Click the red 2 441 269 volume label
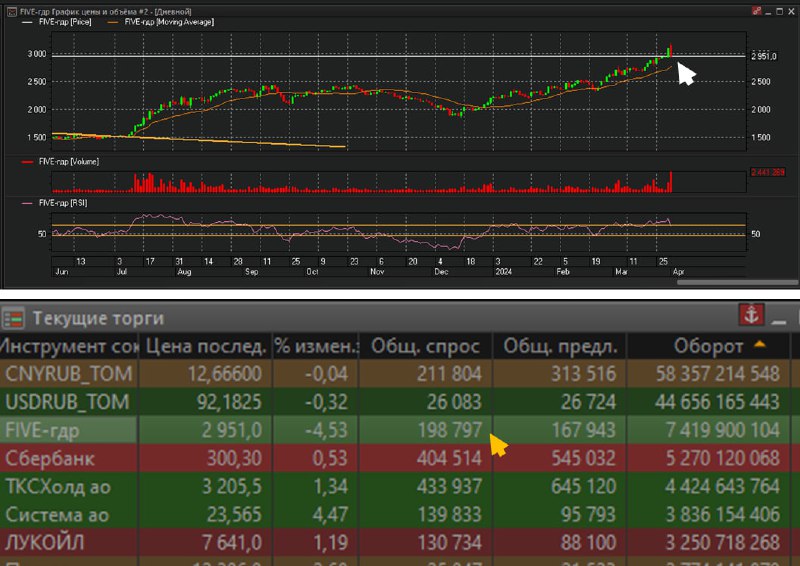Image resolution: width=800 pixels, height=566 pixels. pyautogui.click(x=767, y=173)
